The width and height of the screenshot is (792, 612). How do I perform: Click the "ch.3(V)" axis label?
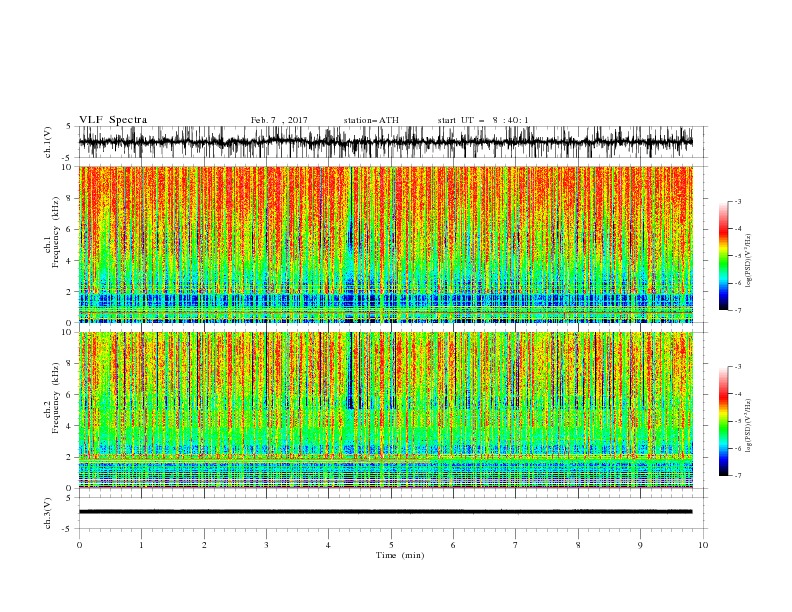click(x=48, y=514)
